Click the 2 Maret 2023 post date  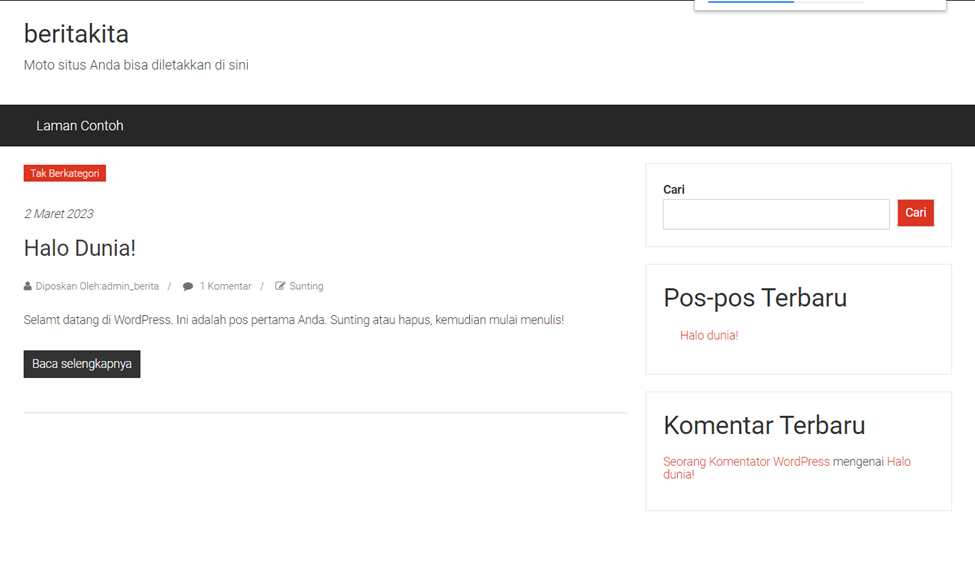(59, 214)
